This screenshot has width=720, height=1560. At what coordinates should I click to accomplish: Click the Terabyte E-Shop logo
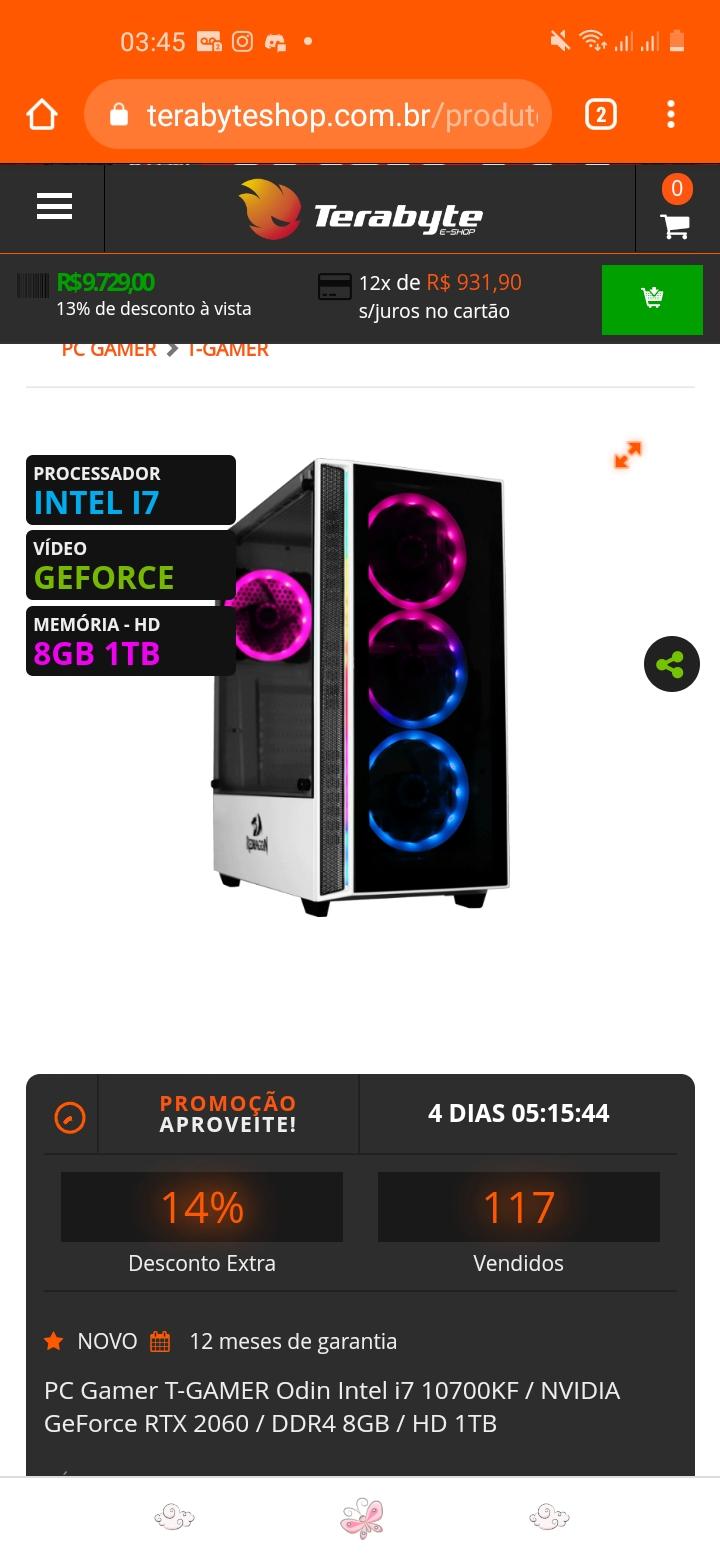tap(361, 209)
